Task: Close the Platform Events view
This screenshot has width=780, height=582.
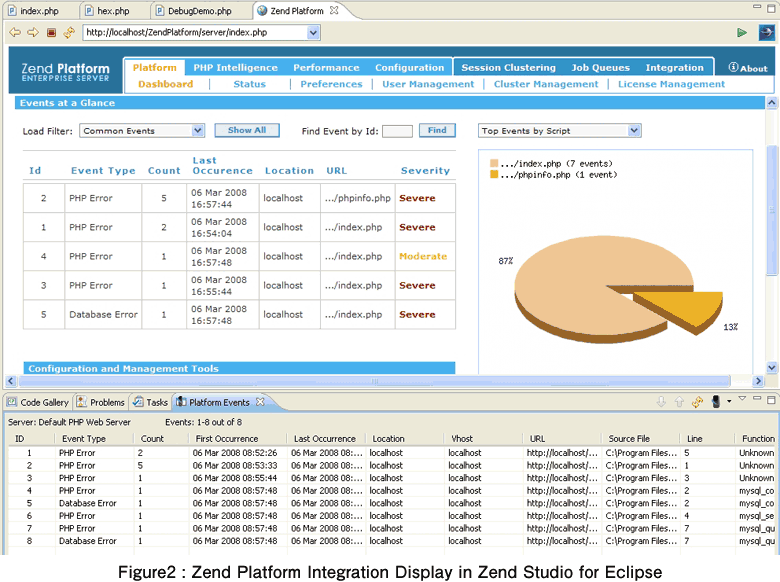Action: tap(260, 401)
